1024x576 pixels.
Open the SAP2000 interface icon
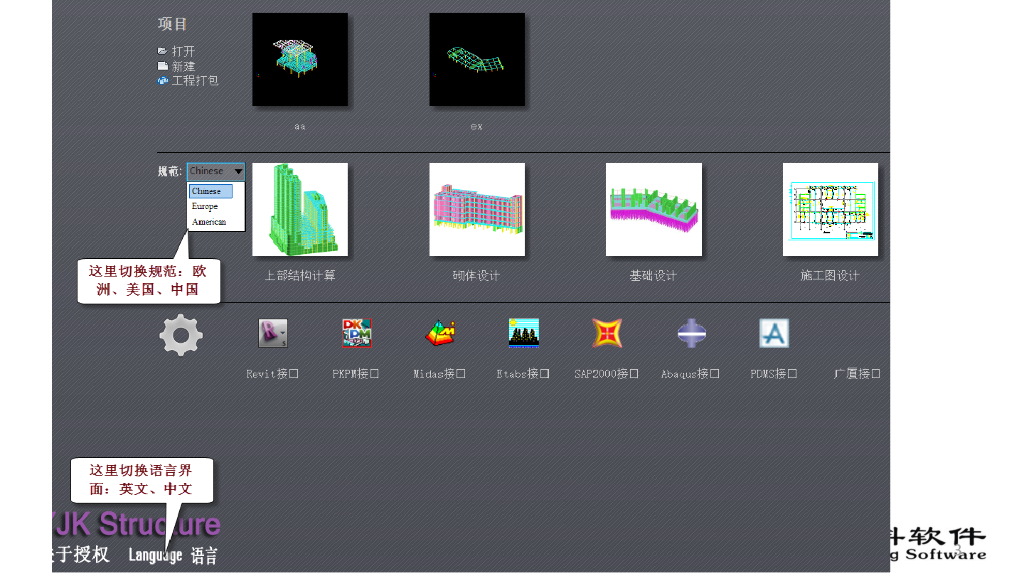606,333
